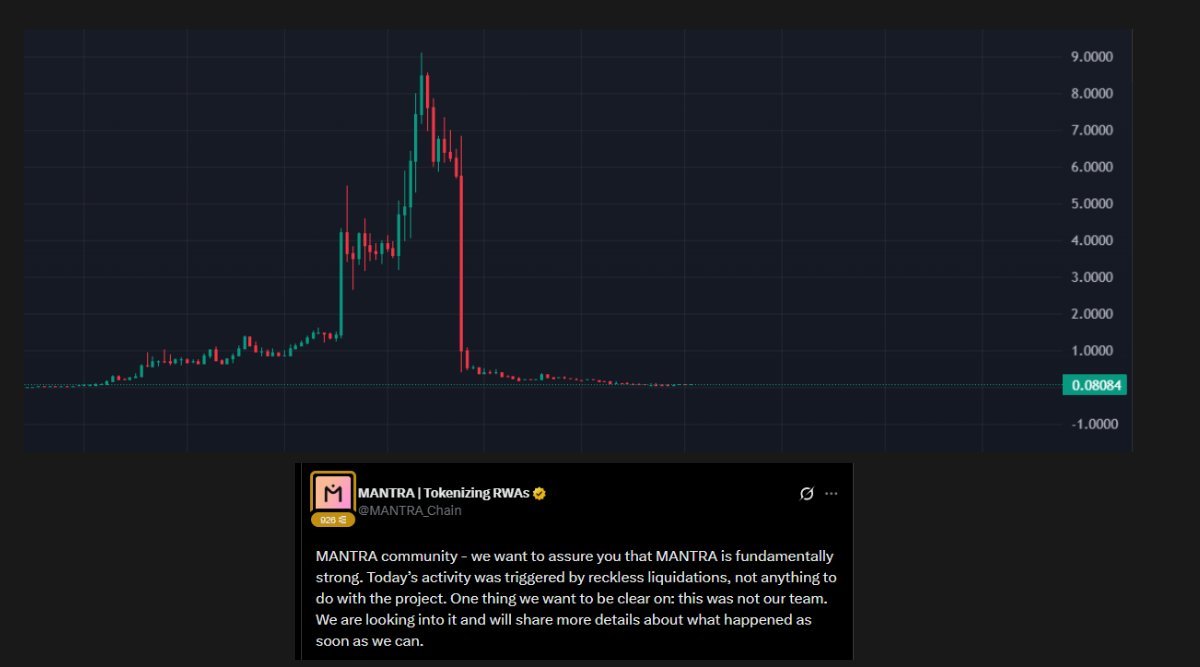Click the tall red crash candlestick
1200x667 pixels.
pos(461,260)
